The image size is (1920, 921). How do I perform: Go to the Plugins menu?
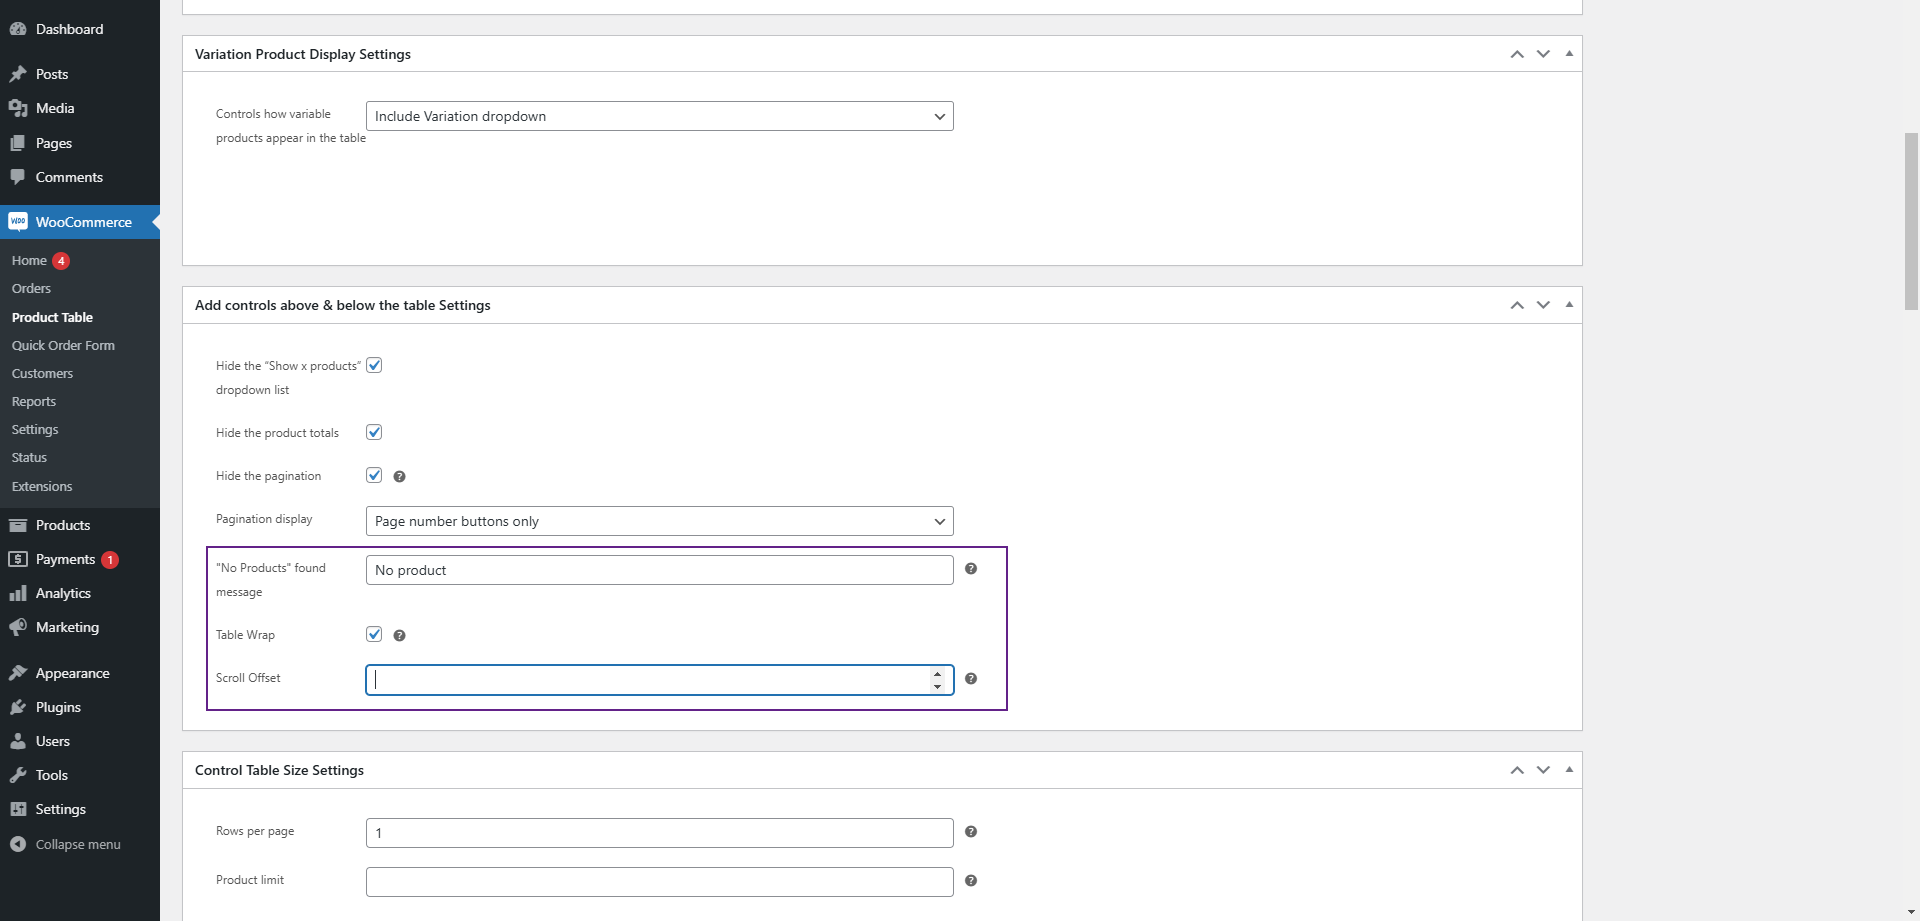pyautogui.click(x=80, y=707)
